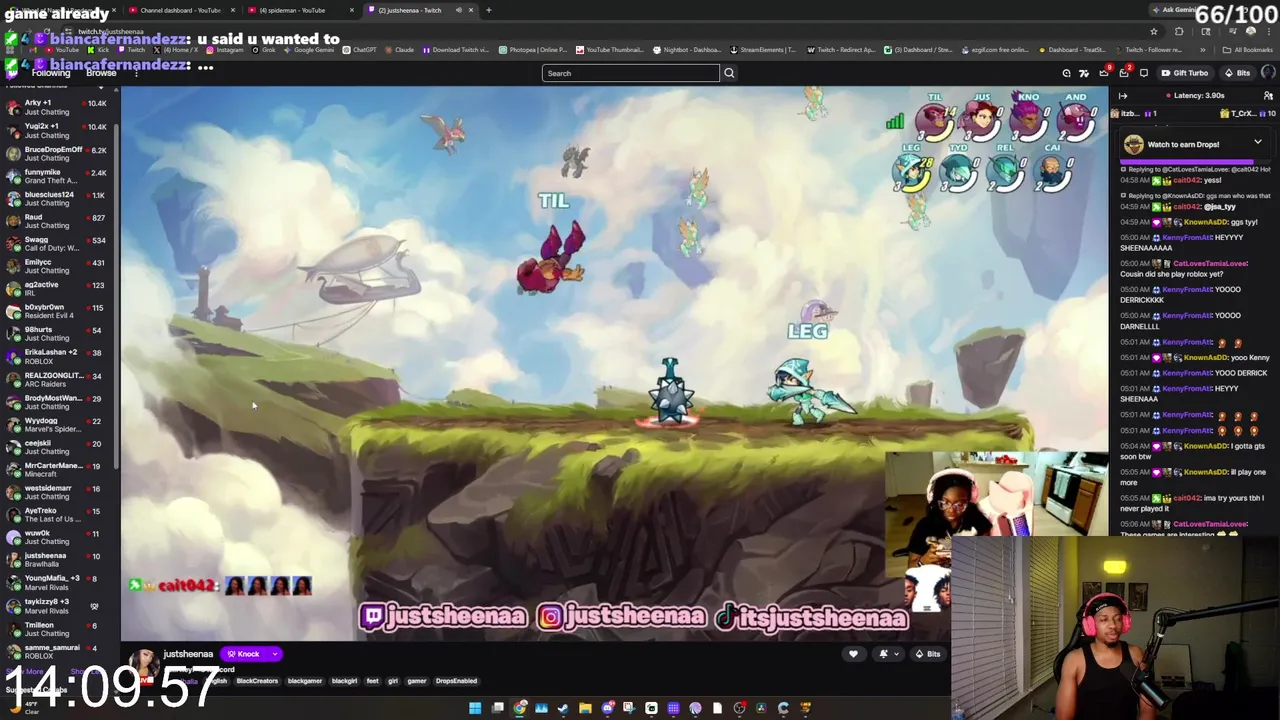This screenshot has height=720, width=1280.
Task: Click the gamer tag
Action: 417,681
